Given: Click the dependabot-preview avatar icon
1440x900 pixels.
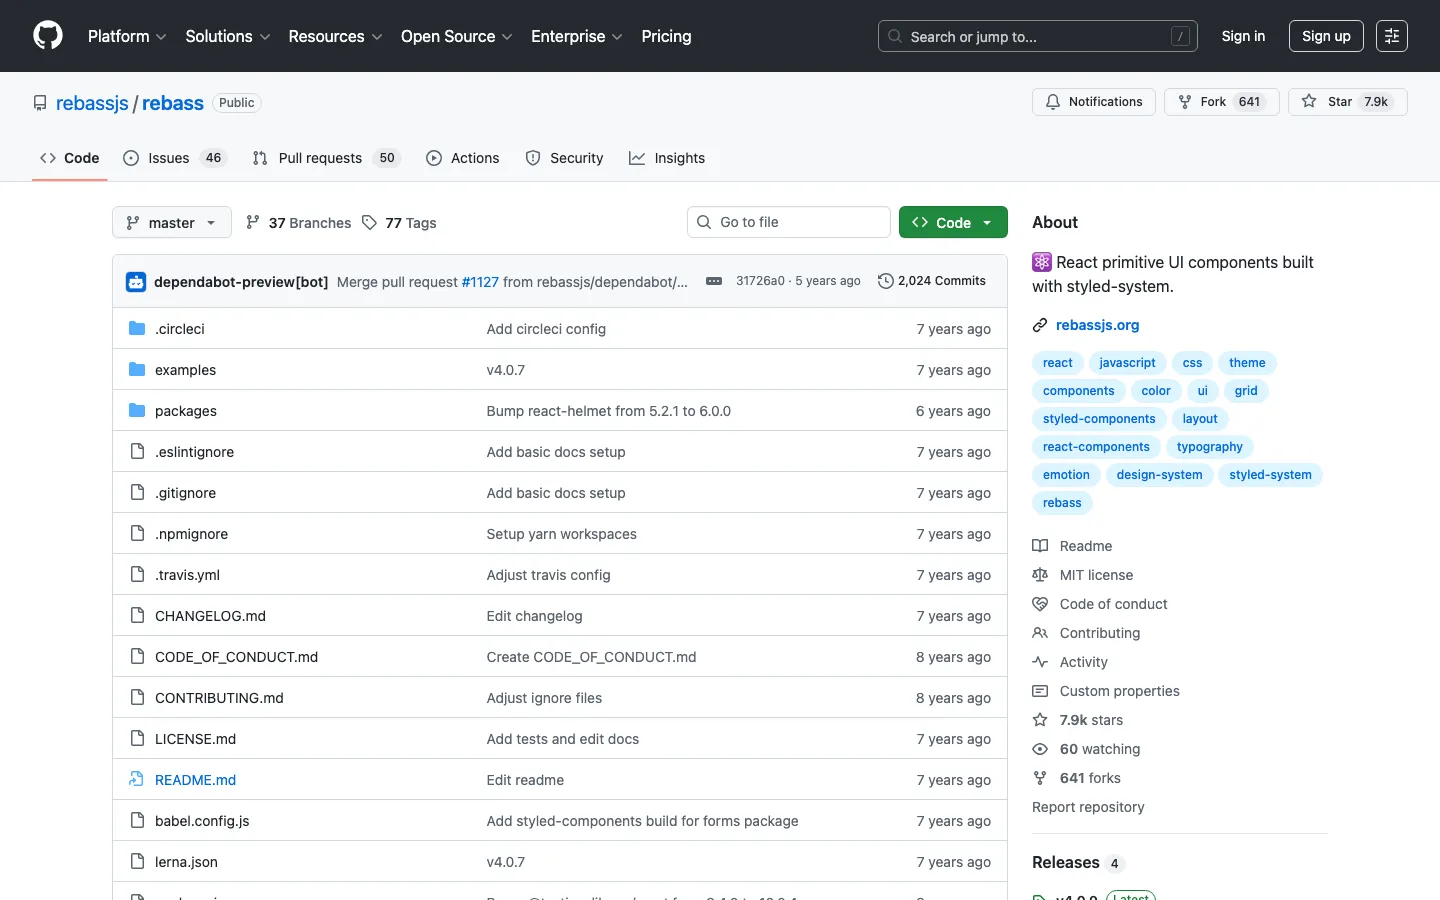Looking at the screenshot, I should coord(136,282).
